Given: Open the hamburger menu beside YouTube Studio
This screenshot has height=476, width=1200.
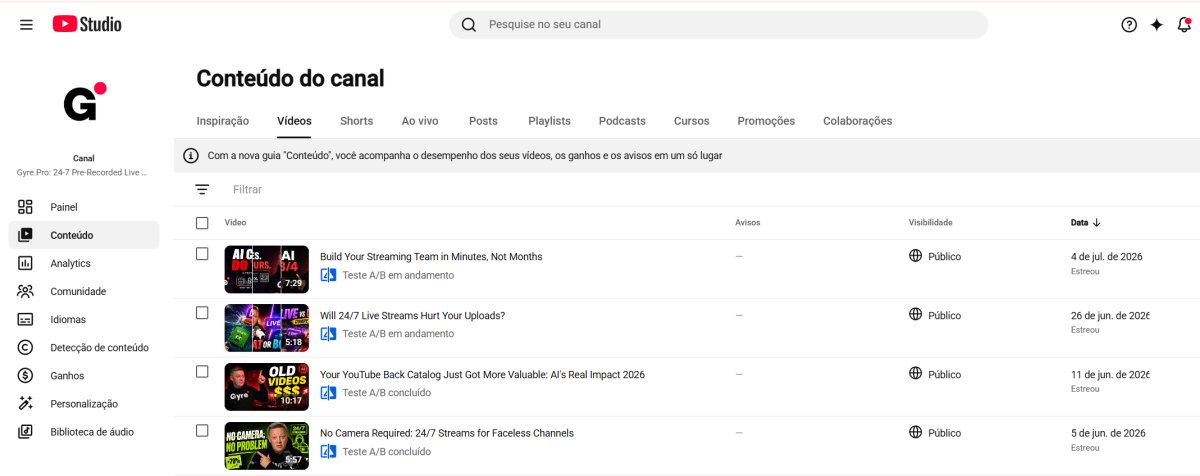Looking at the screenshot, I should coord(26,25).
